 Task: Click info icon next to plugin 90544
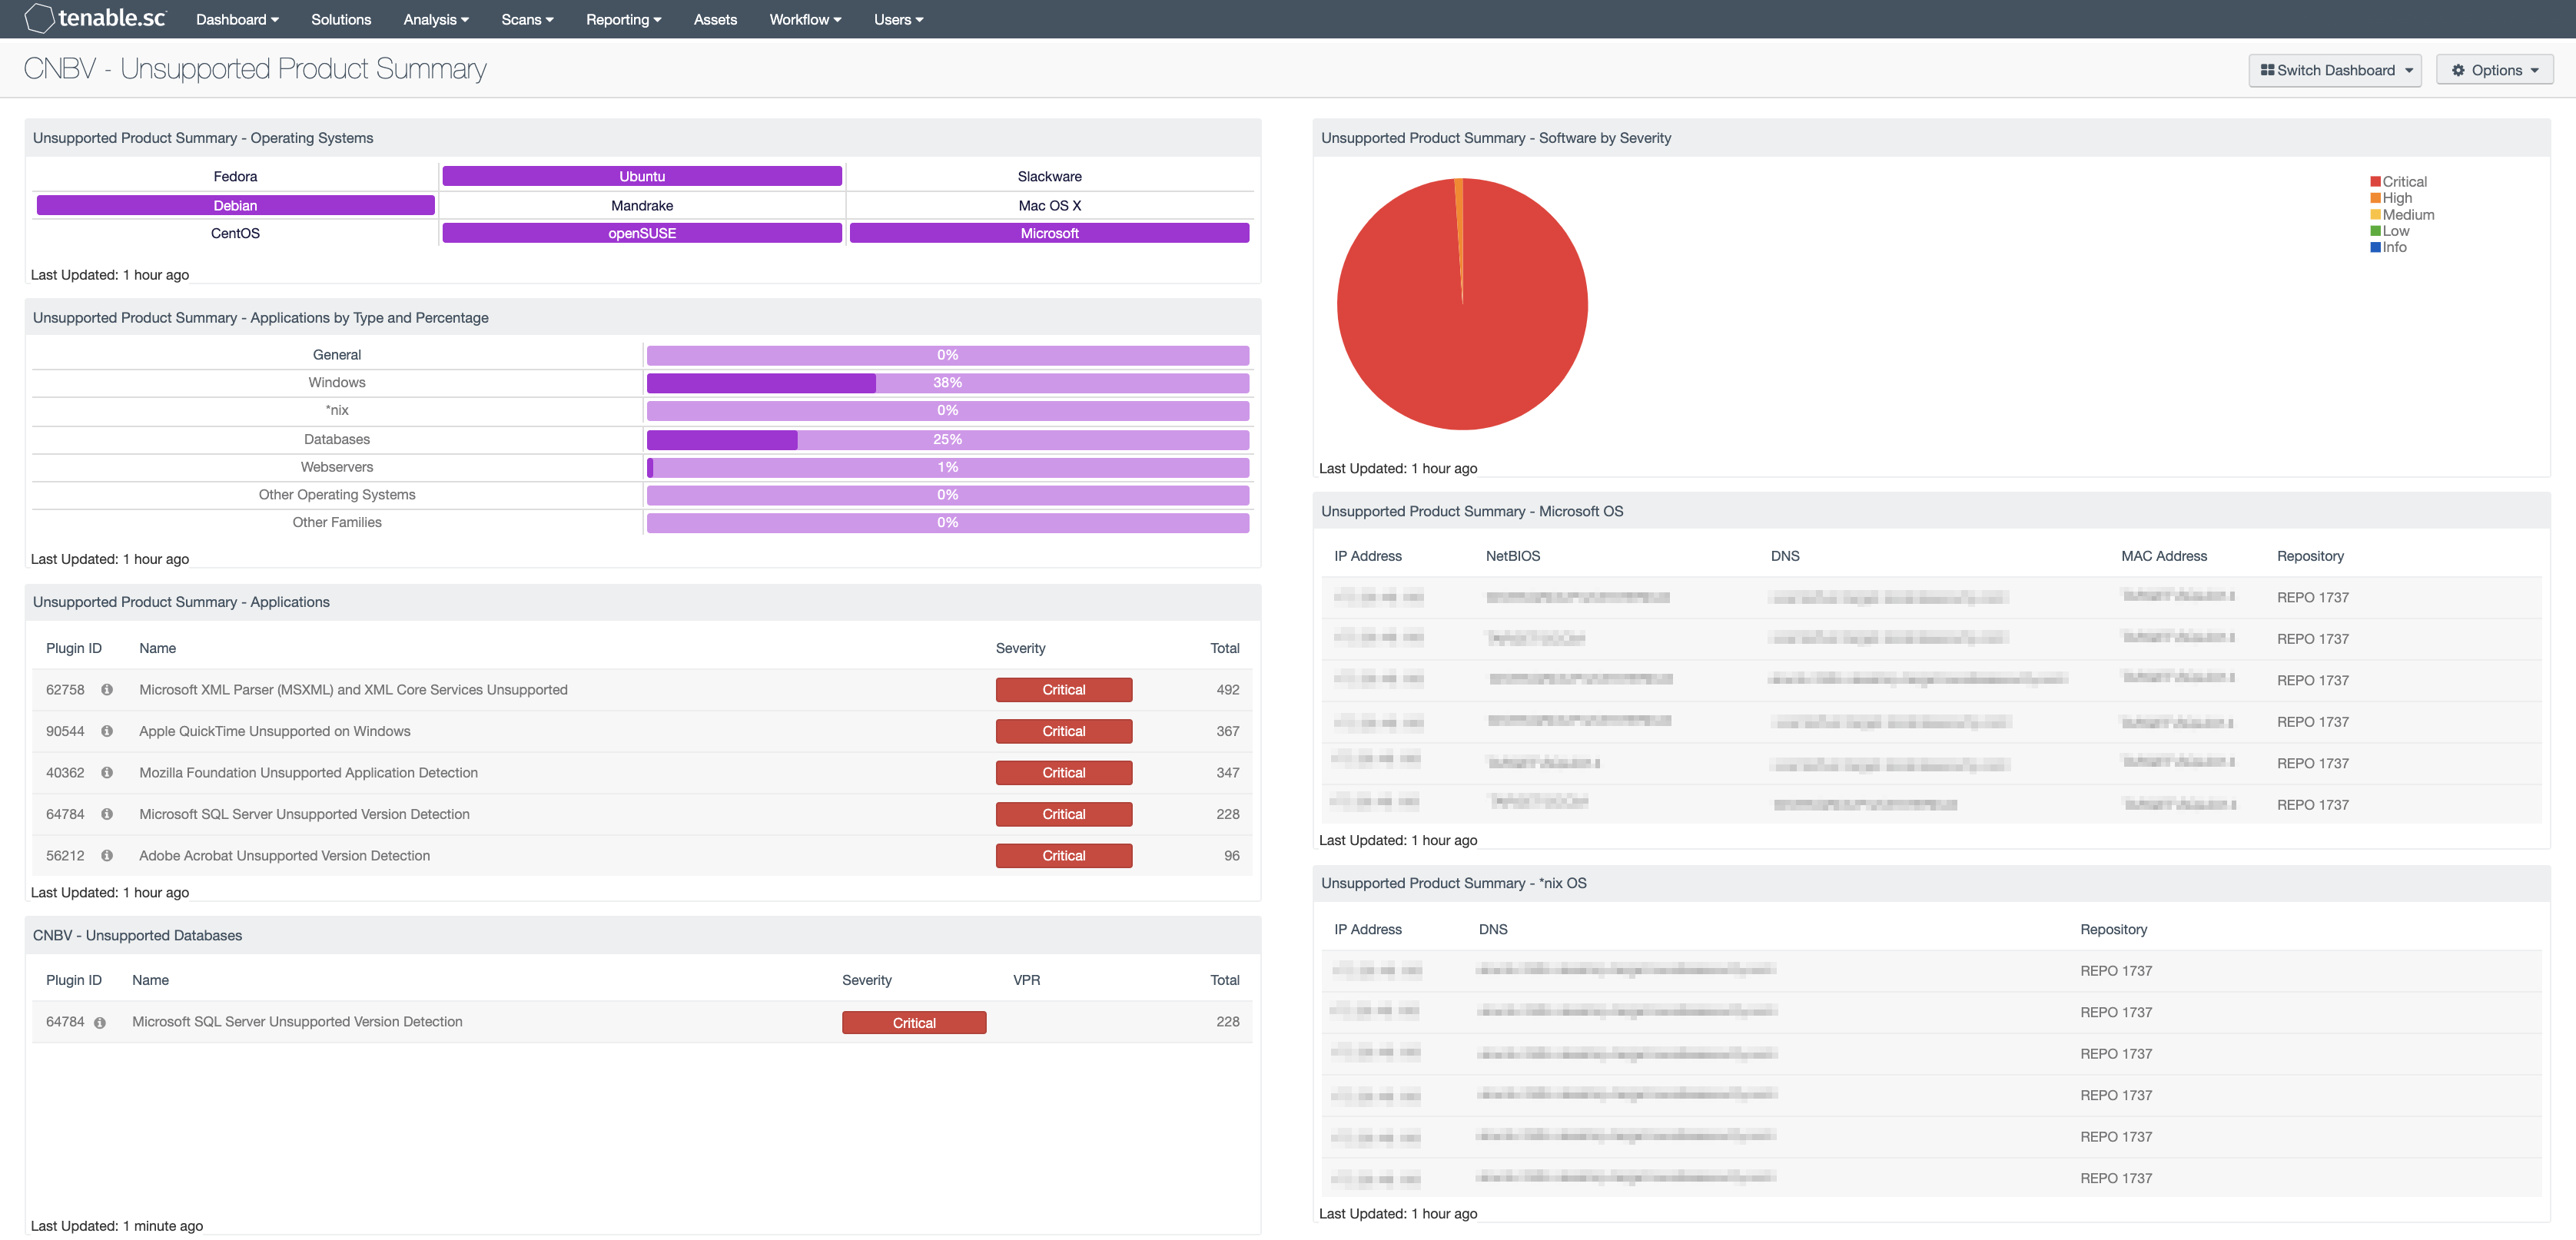[x=107, y=731]
